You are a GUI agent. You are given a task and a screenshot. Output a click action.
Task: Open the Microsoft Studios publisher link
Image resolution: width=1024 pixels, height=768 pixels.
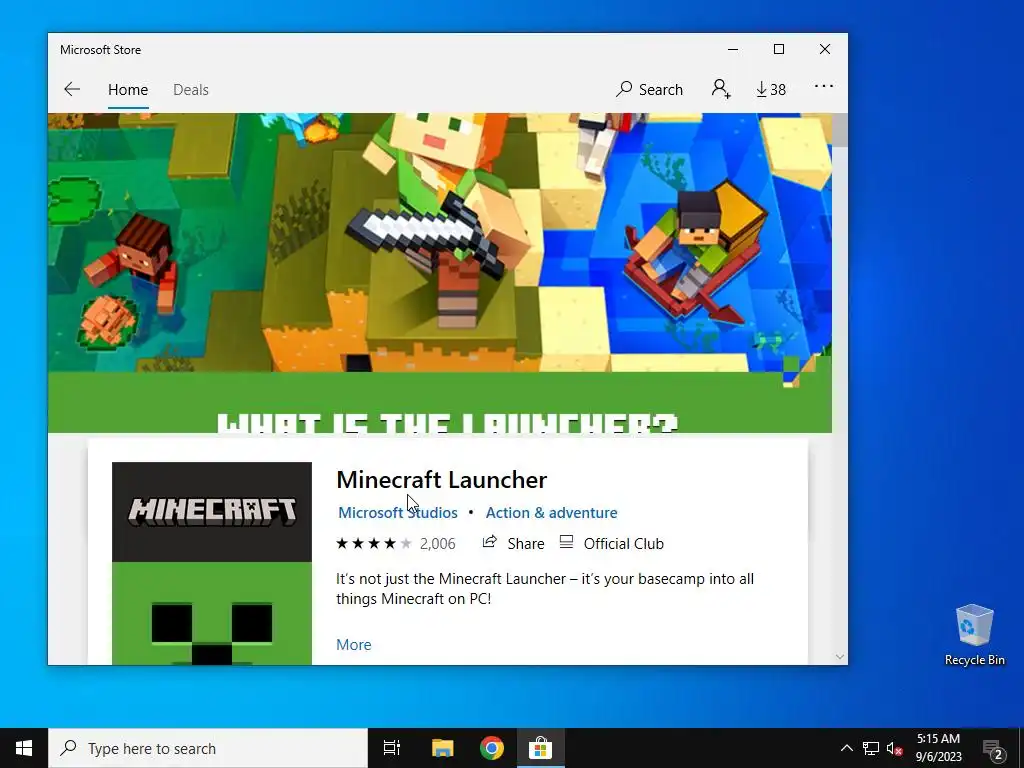398,513
